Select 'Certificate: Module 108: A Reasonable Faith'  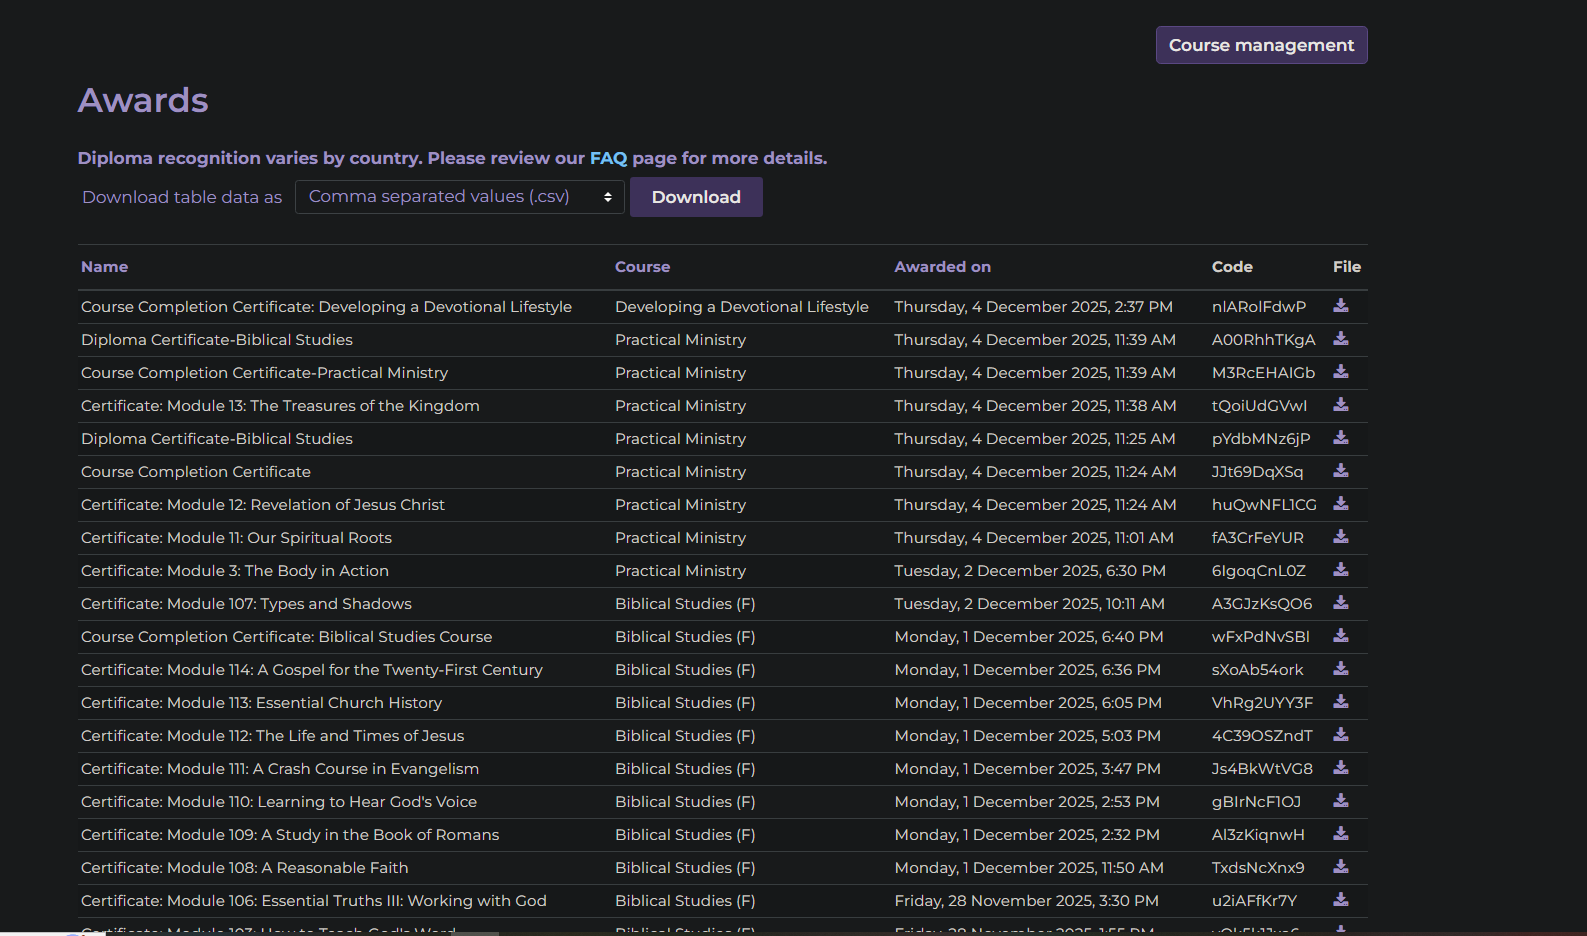tap(245, 868)
